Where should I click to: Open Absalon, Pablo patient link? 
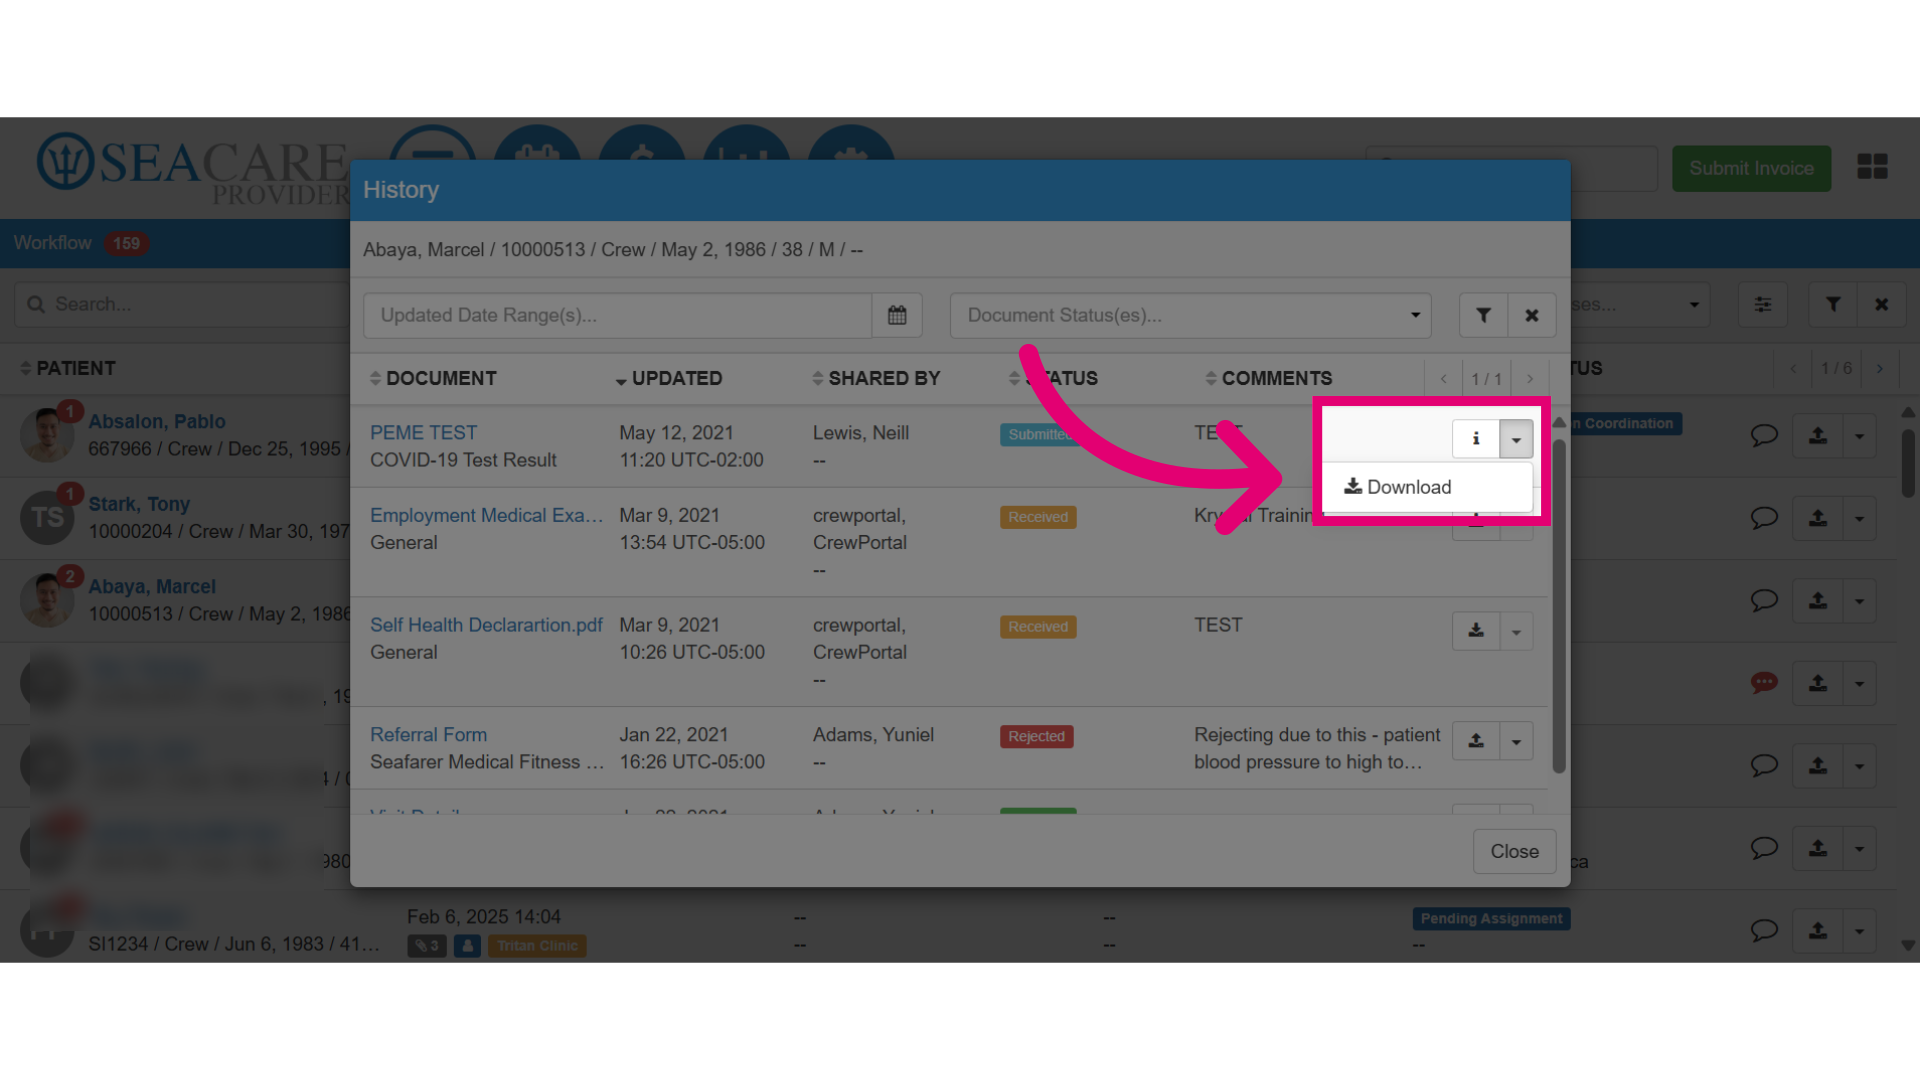click(x=157, y=421)
